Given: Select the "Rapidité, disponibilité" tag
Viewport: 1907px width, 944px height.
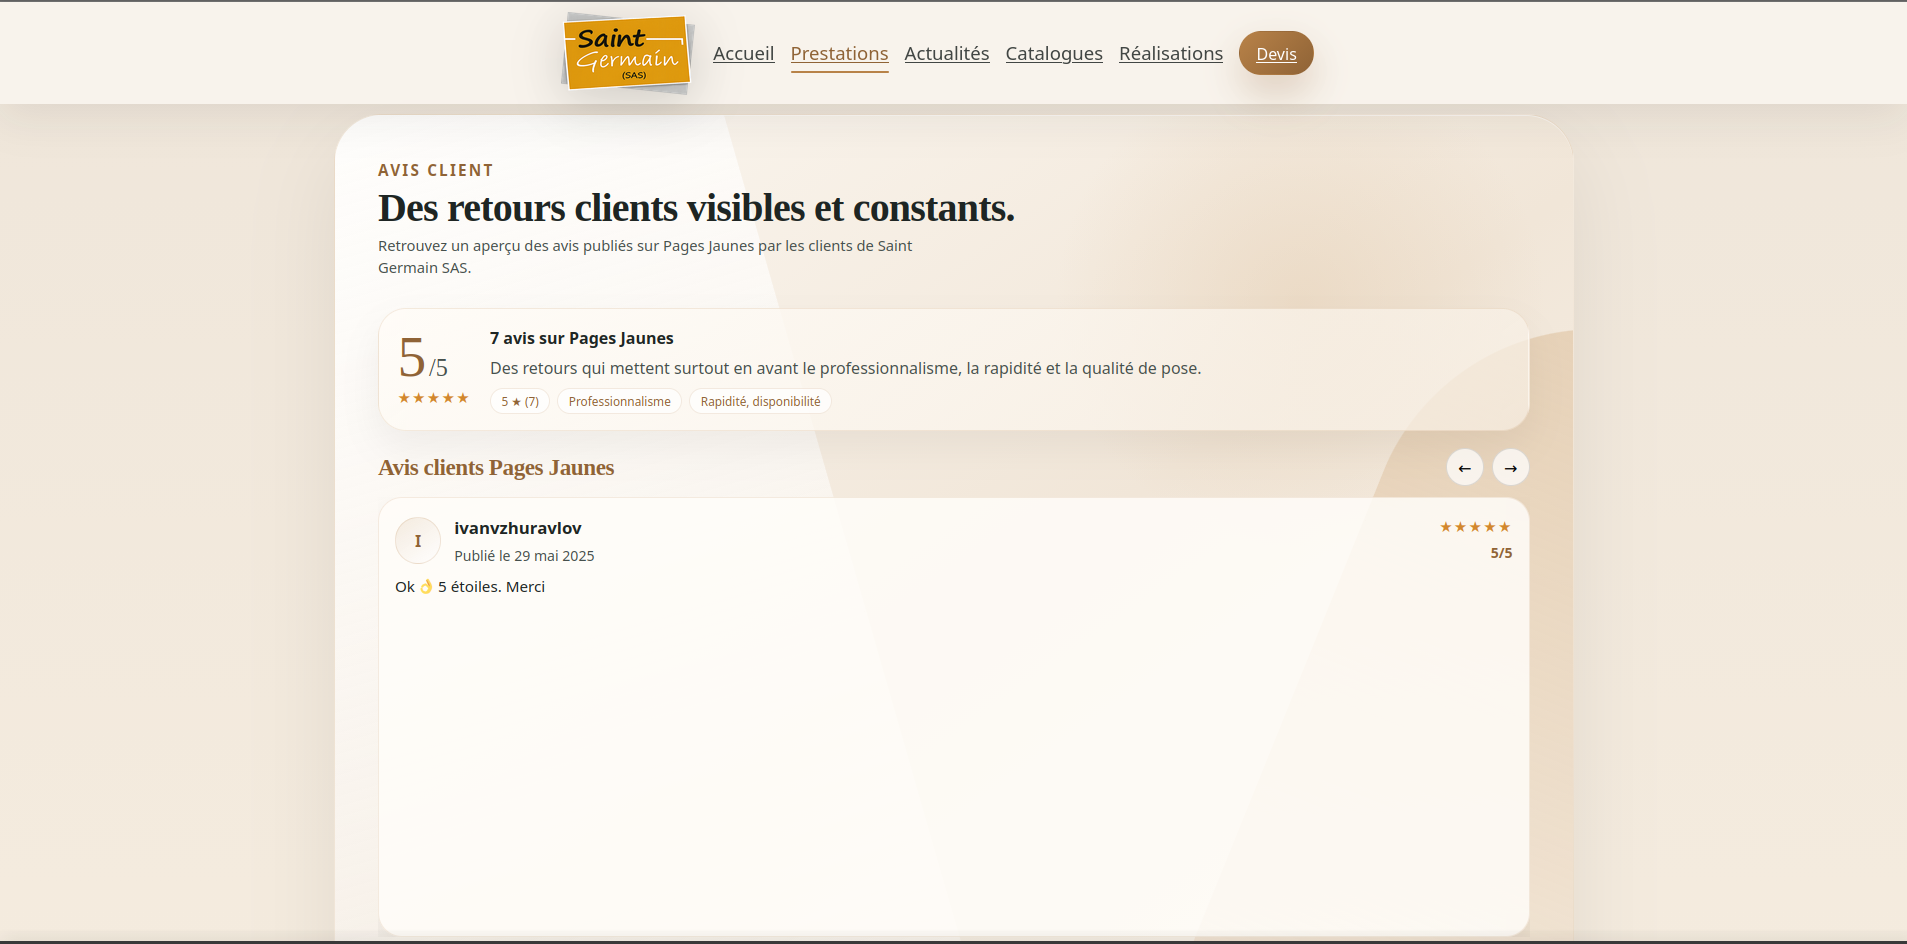Looking at the screenshot, I should 760,401.
